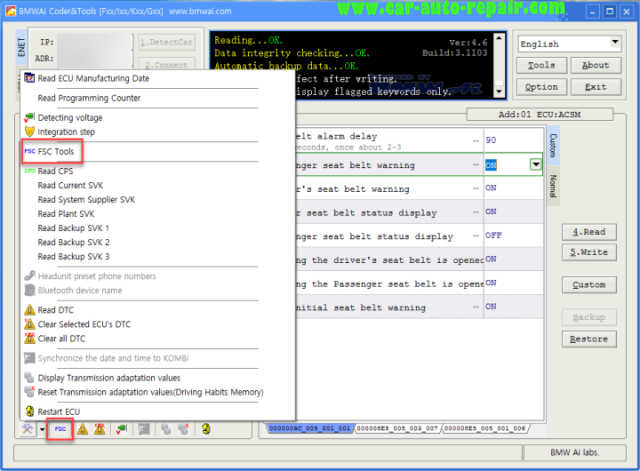Choose Read Backup SVK 2

pyautogui.click(x=73, y=242)
